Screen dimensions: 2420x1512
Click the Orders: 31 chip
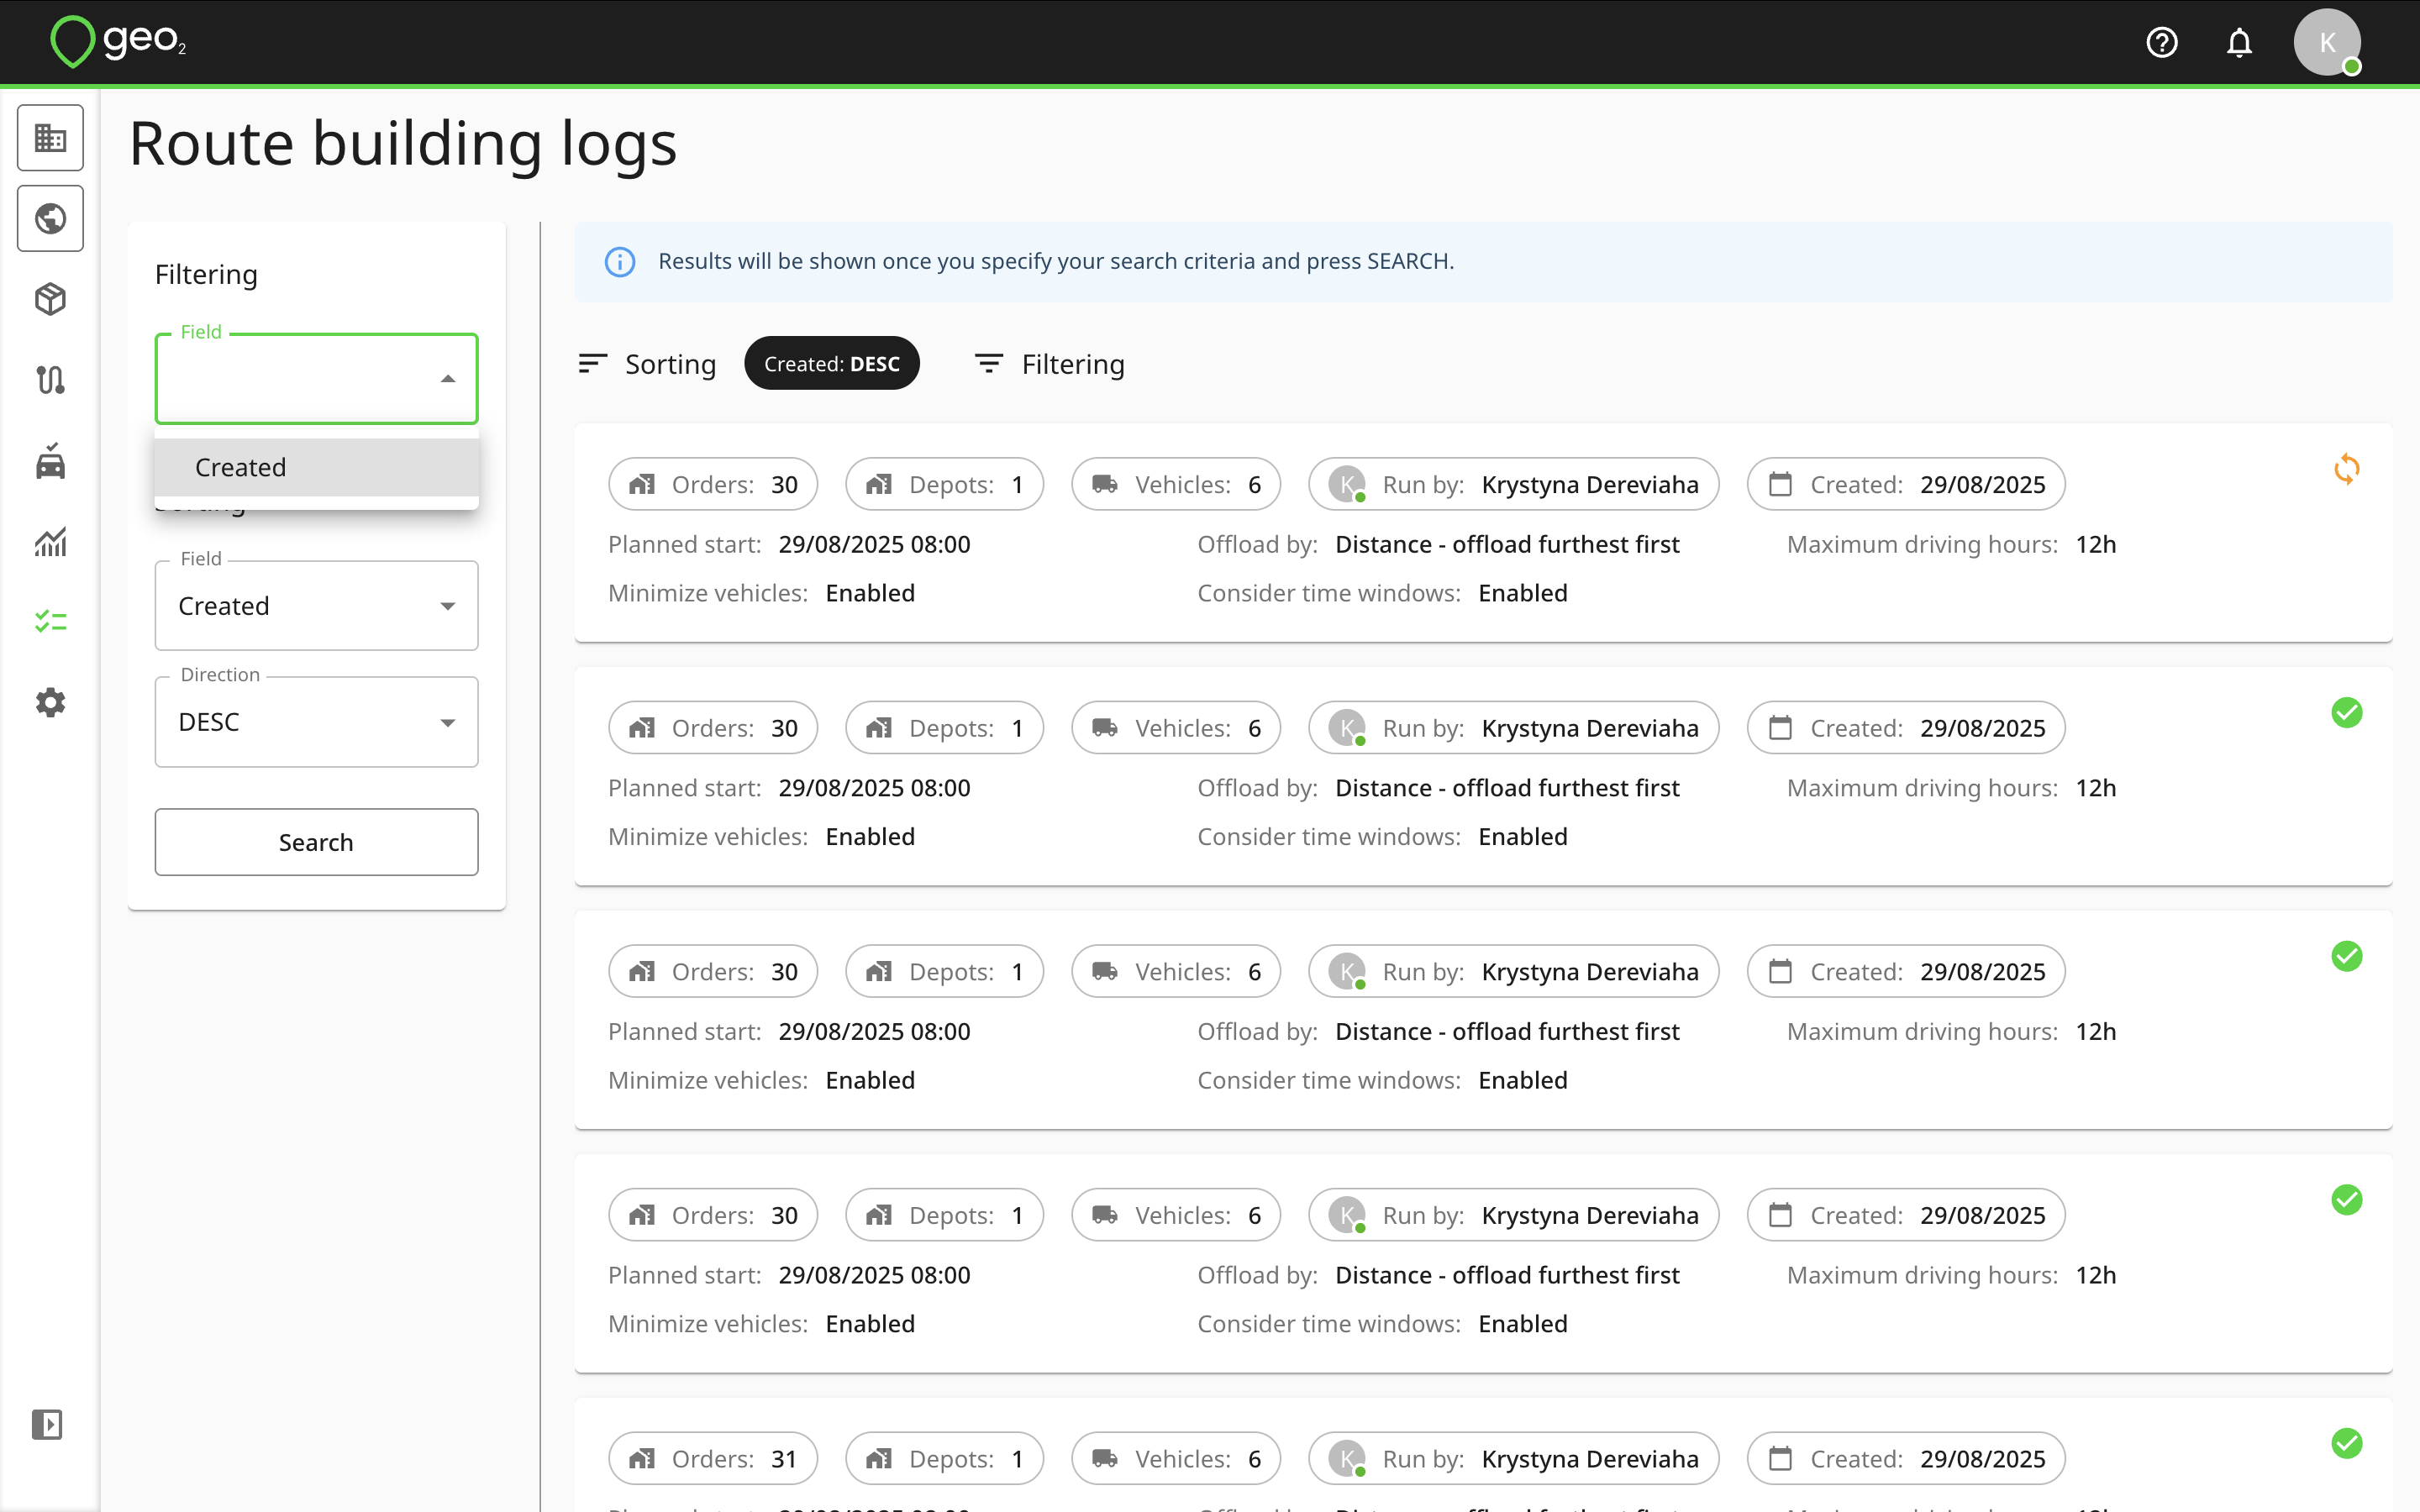pyautogui.click(x=713, y=1459)
